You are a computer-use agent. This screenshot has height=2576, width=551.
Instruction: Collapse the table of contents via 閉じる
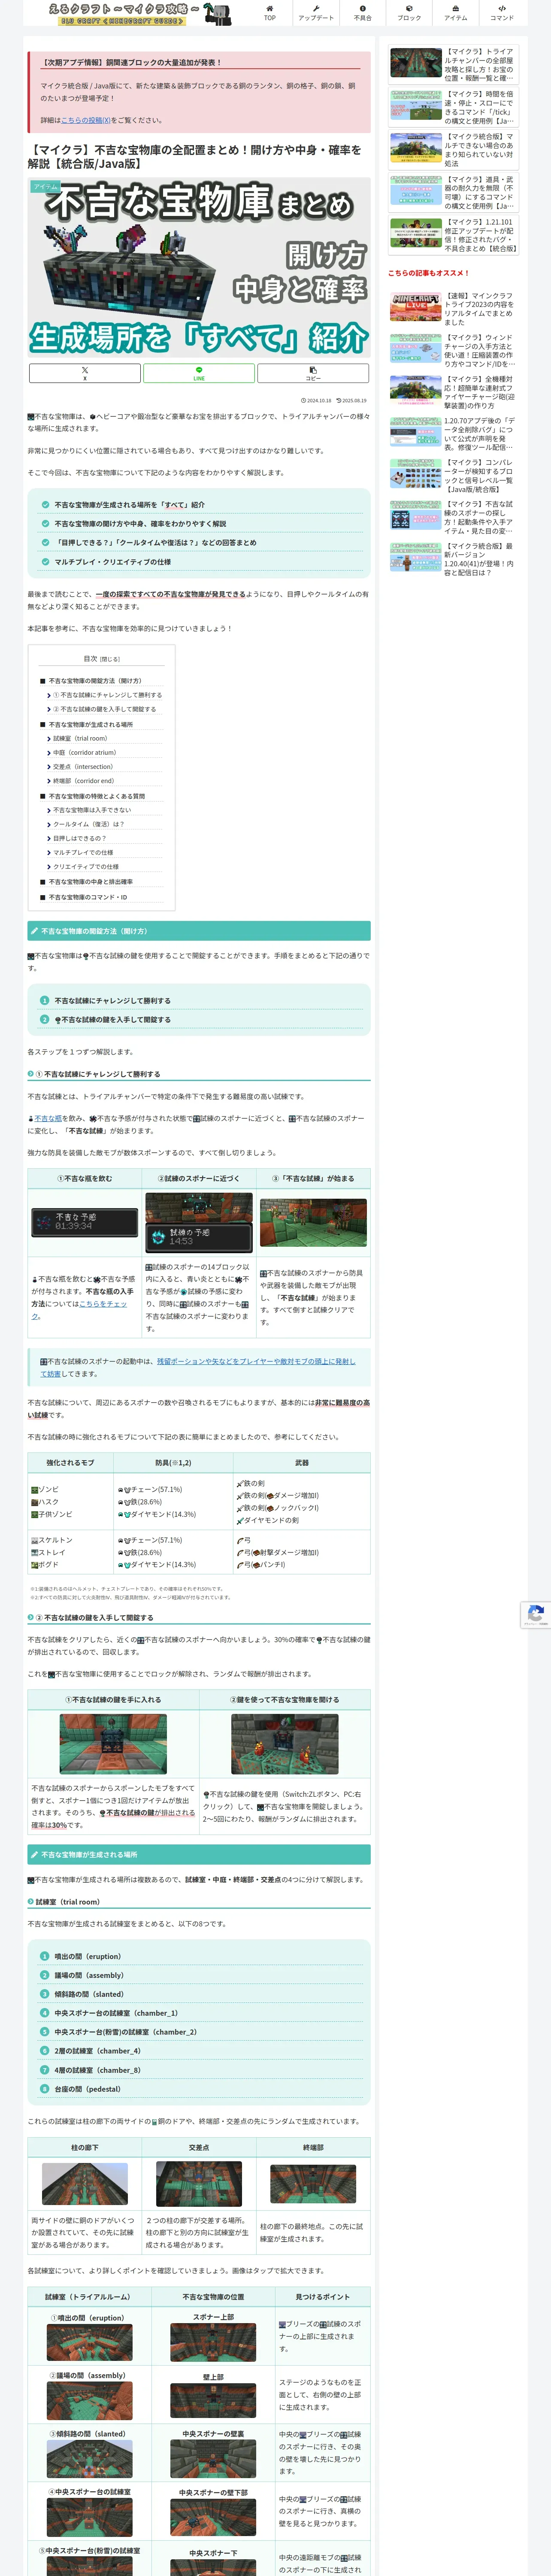[109, 659]
